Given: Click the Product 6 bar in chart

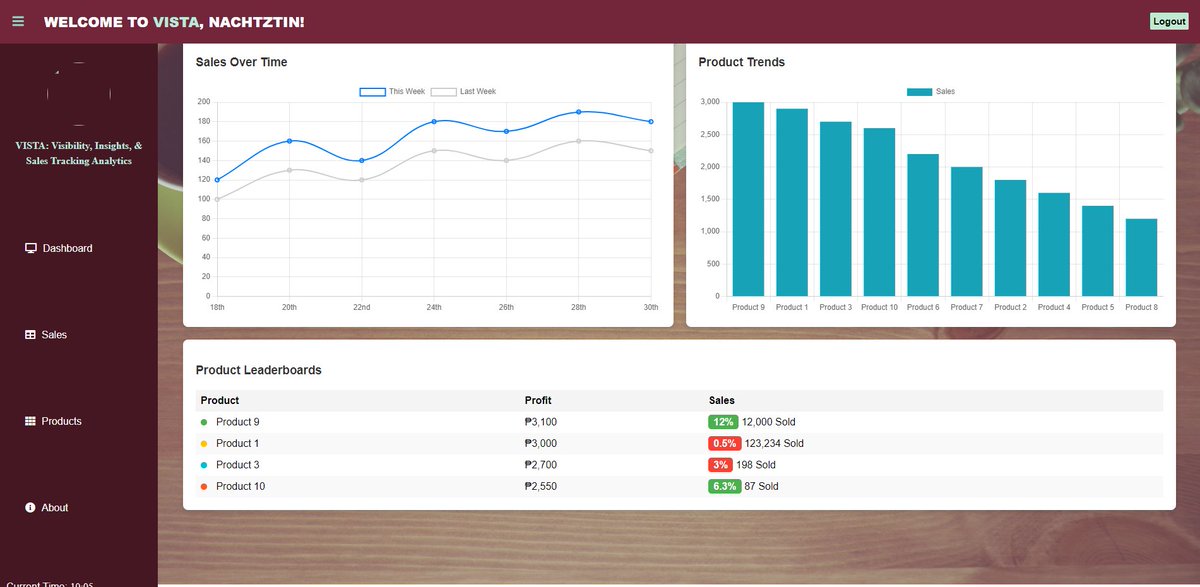Looking at the screenshot, I should click(923, 225).
